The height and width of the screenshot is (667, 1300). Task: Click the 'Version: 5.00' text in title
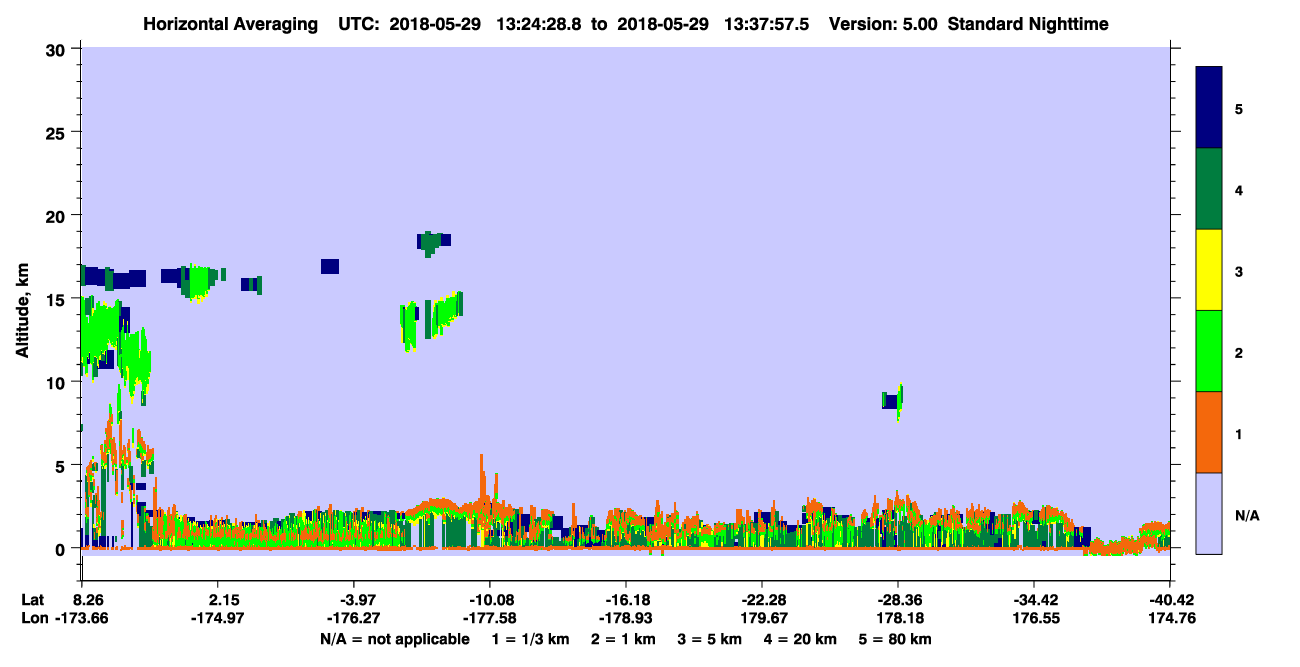point(883,23)
